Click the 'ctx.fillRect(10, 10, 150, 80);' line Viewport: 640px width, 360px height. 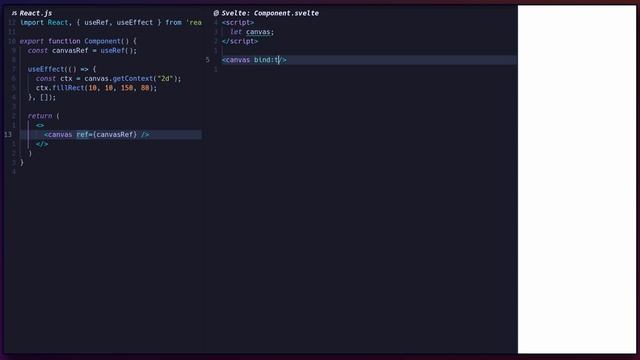click(x=96, y=88)
